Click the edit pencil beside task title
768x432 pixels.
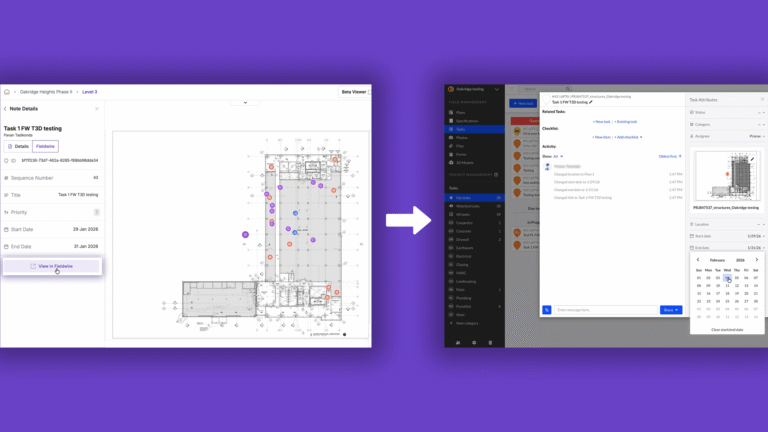click(x=591, y=102)
